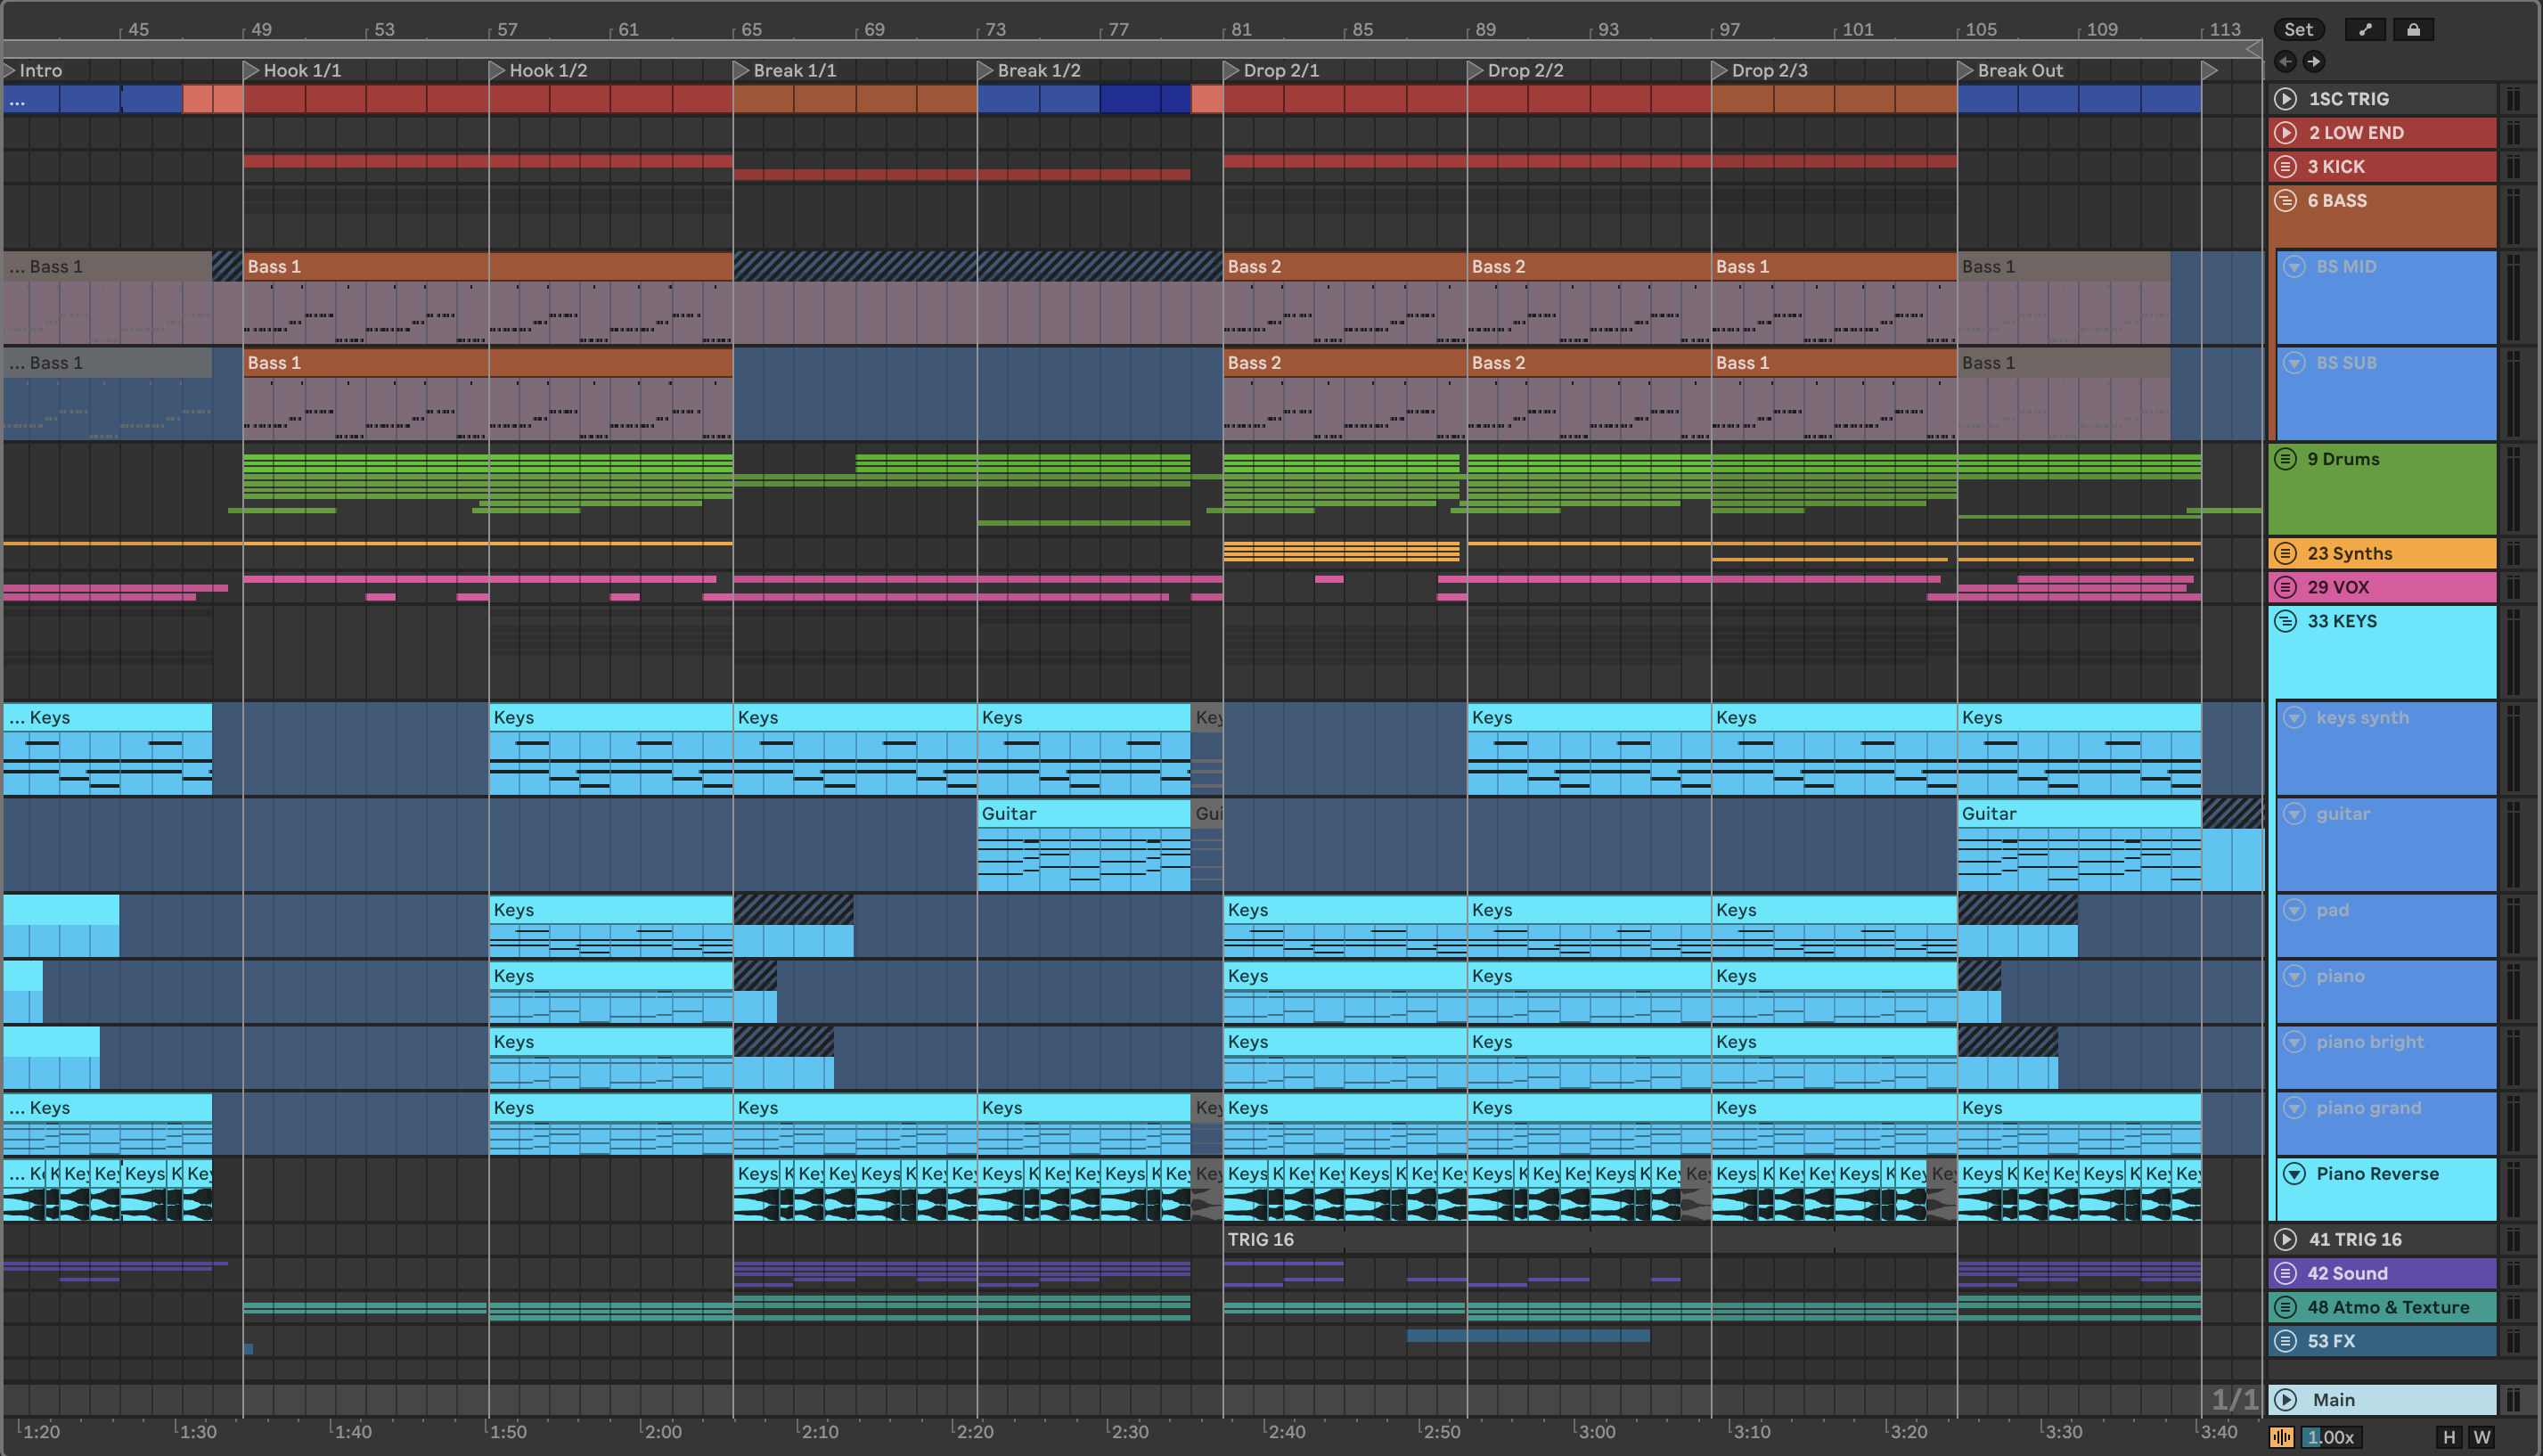Click the Drop 2/1 locator flag
Screen dimensions: 2543x1456
click(x=1231, y=70)
